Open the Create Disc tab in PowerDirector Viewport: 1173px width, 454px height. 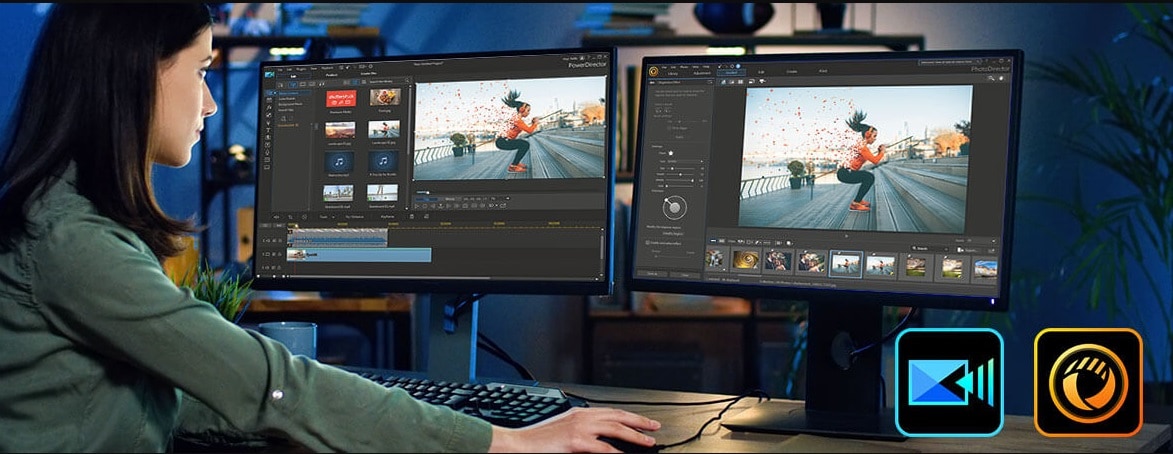tap(368, 73)
